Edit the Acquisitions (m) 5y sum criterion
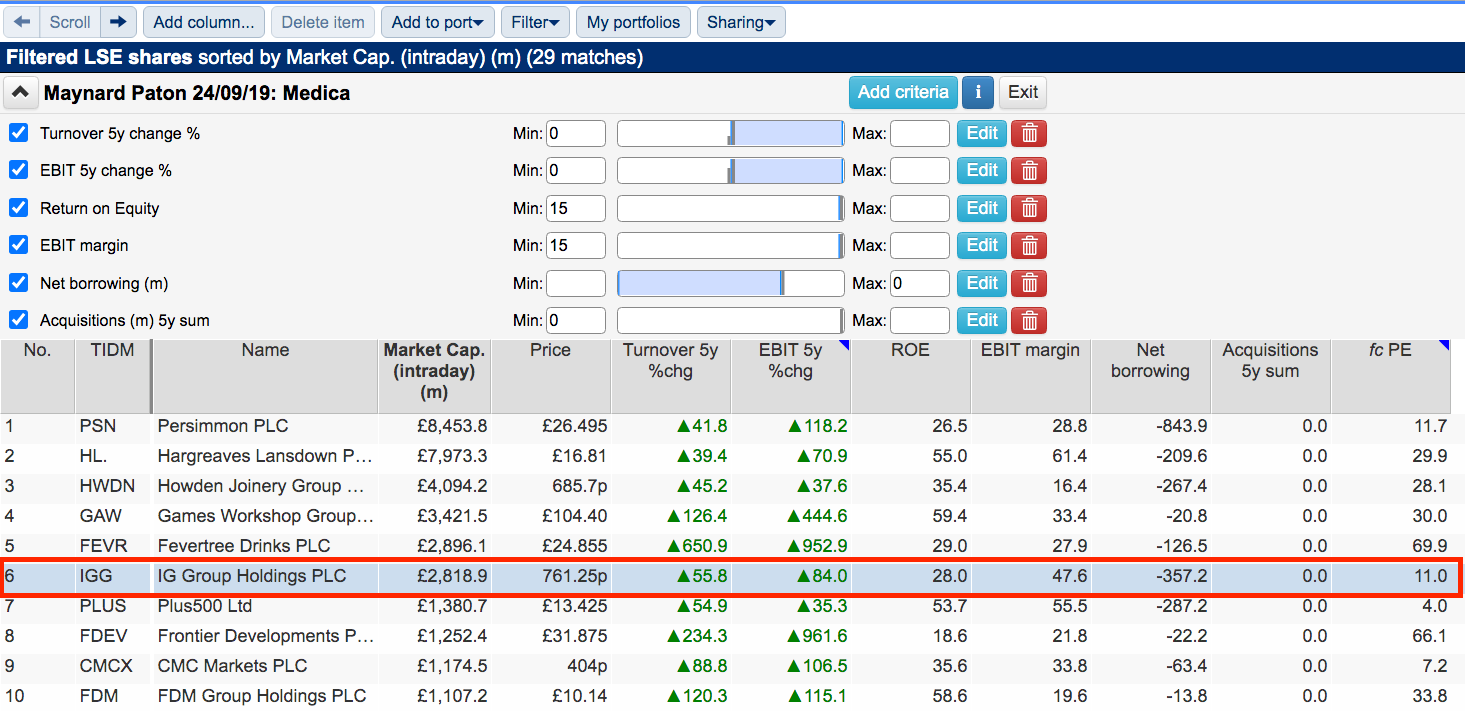Screen dimensions: 1465x711 [982, 320]
